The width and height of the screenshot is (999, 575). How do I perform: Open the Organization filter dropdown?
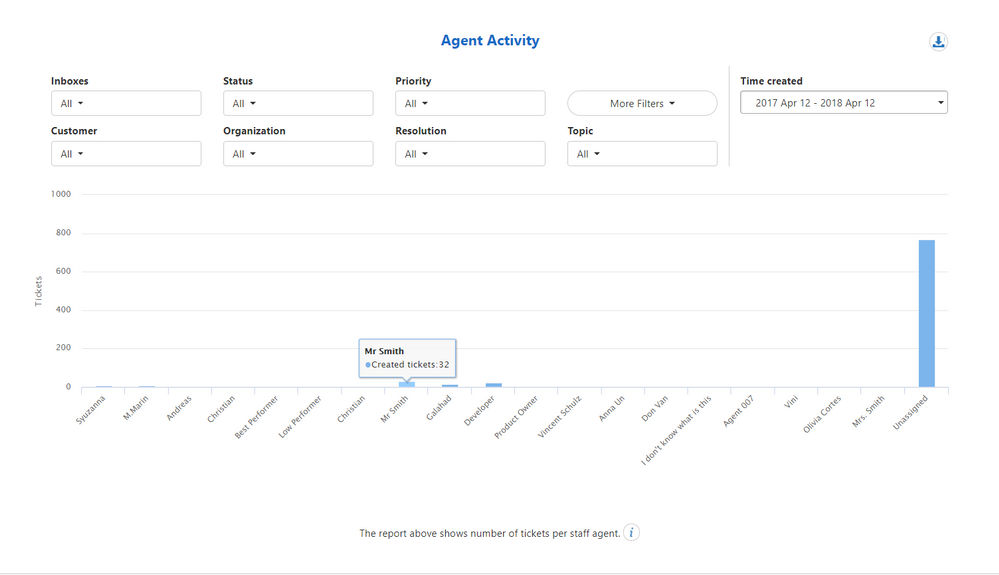298,153
